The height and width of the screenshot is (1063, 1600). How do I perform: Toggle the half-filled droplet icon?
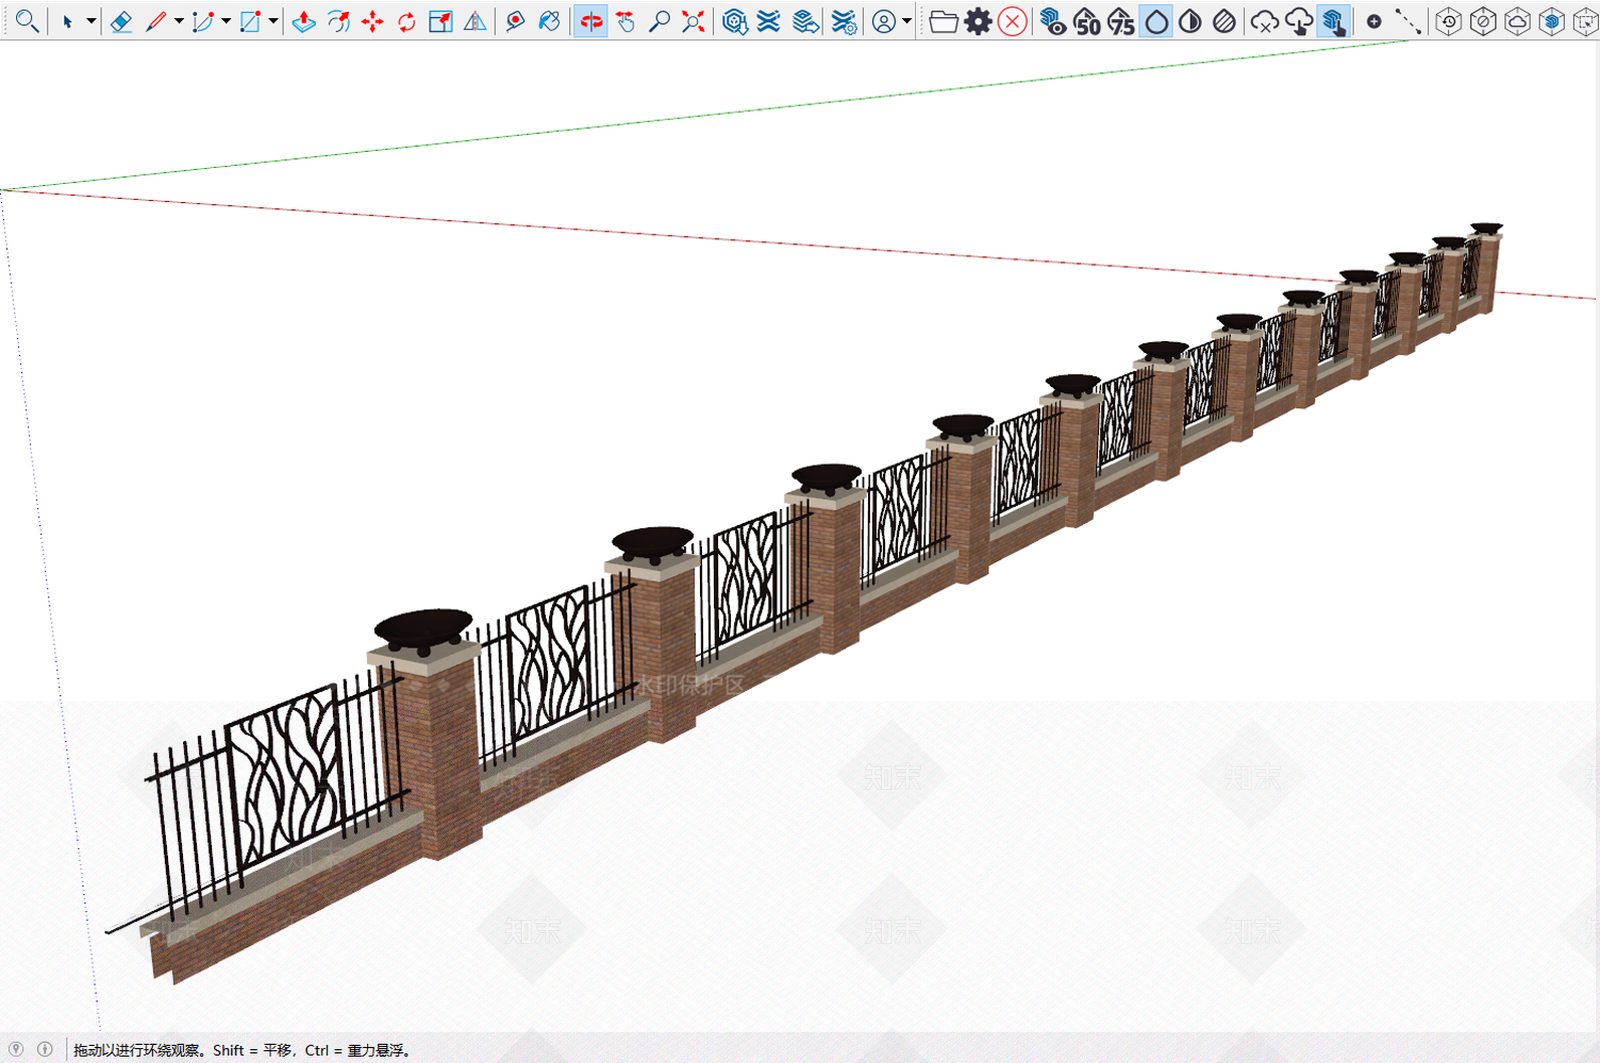[x=1190, y=21]
